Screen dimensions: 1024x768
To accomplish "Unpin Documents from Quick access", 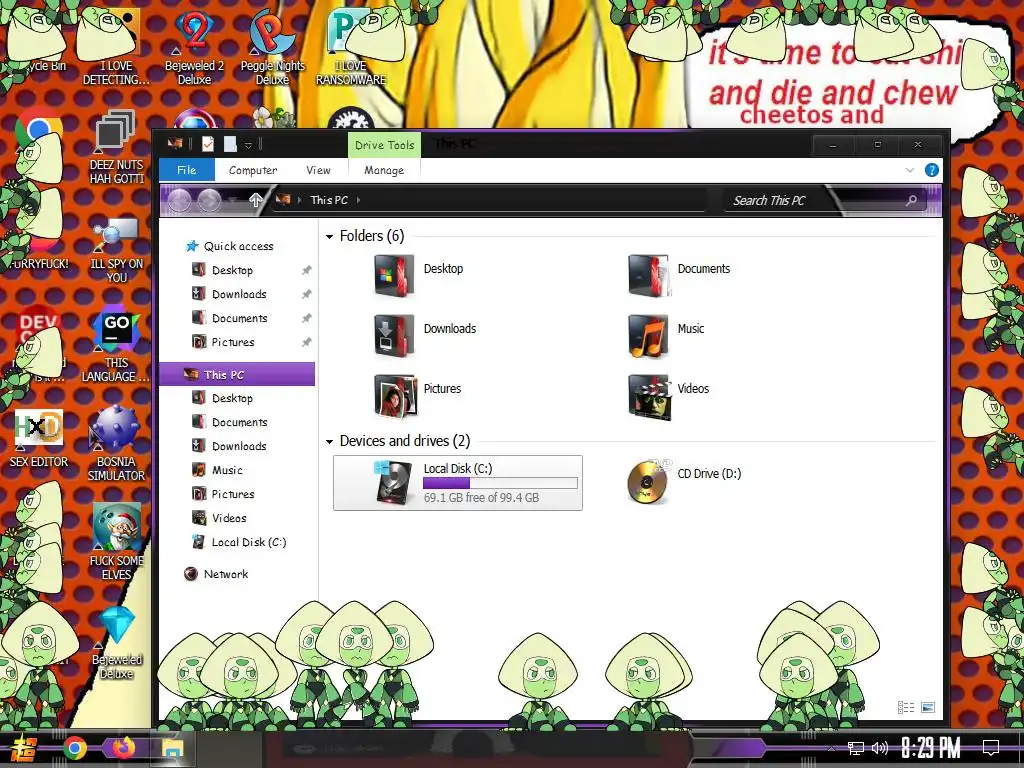I will pyautogui.click(x=306, y=318).
